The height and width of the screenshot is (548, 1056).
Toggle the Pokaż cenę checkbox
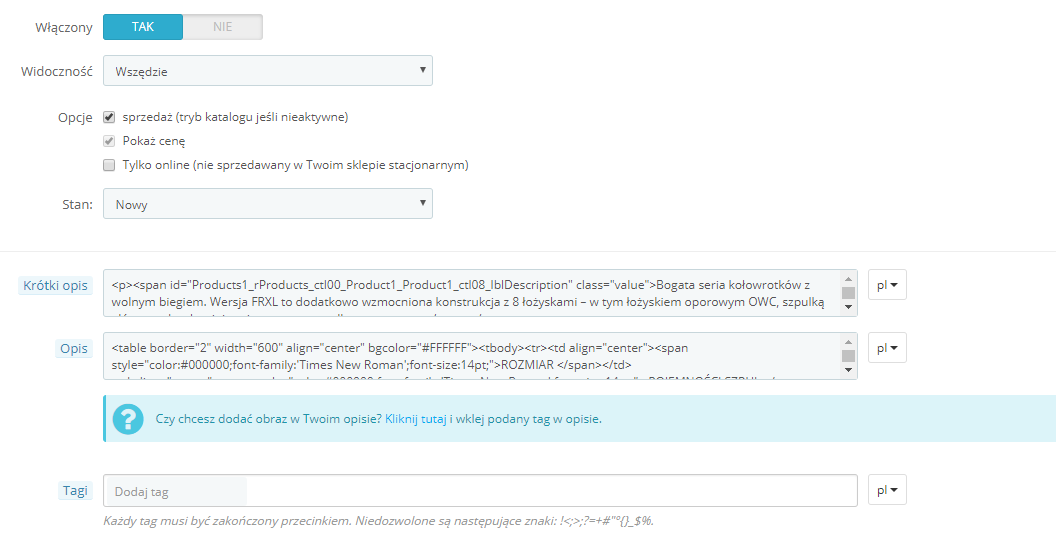tap(110, 141)
